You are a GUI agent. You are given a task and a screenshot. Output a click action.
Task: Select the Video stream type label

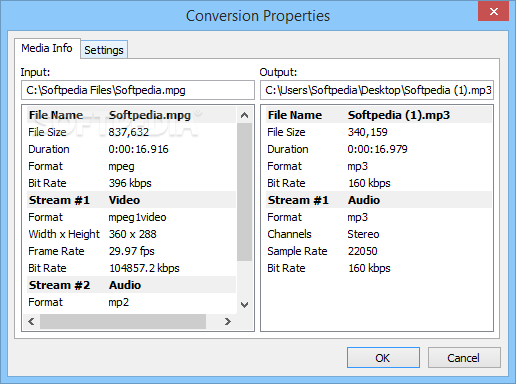124,200
